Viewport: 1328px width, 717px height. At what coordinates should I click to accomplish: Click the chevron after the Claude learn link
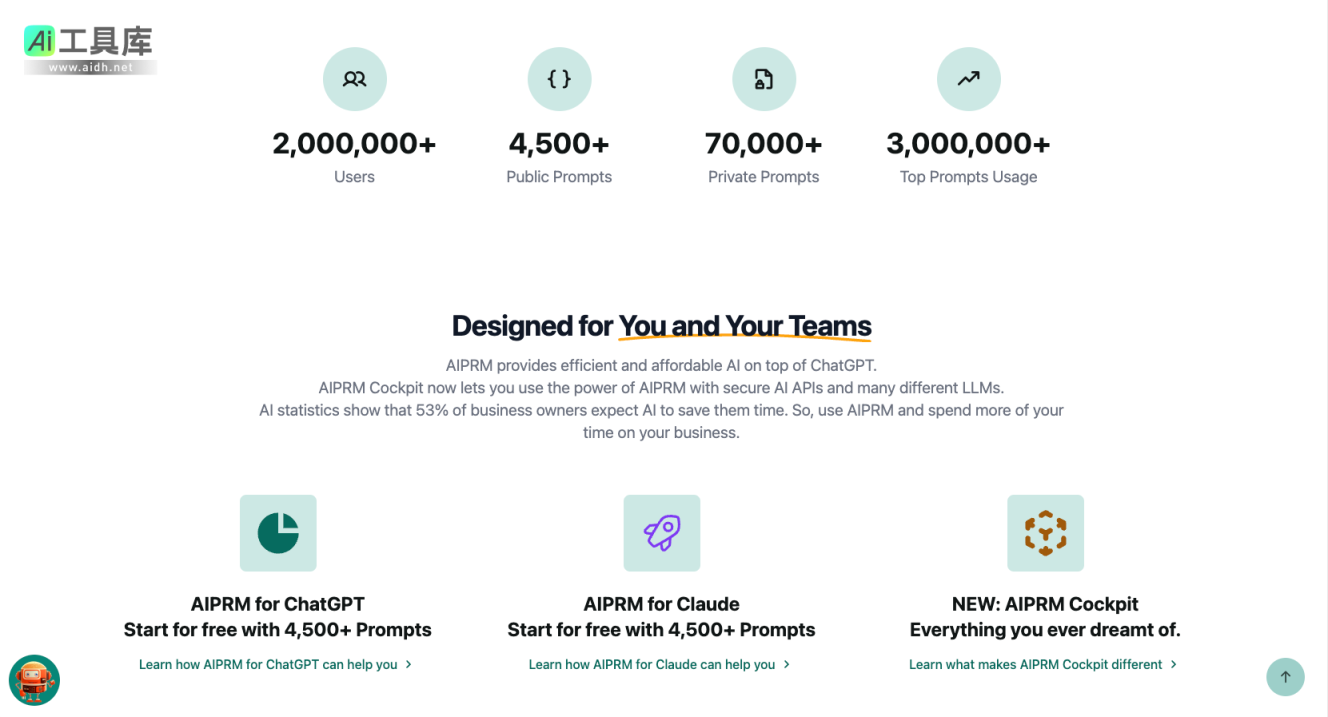(787, 665)
